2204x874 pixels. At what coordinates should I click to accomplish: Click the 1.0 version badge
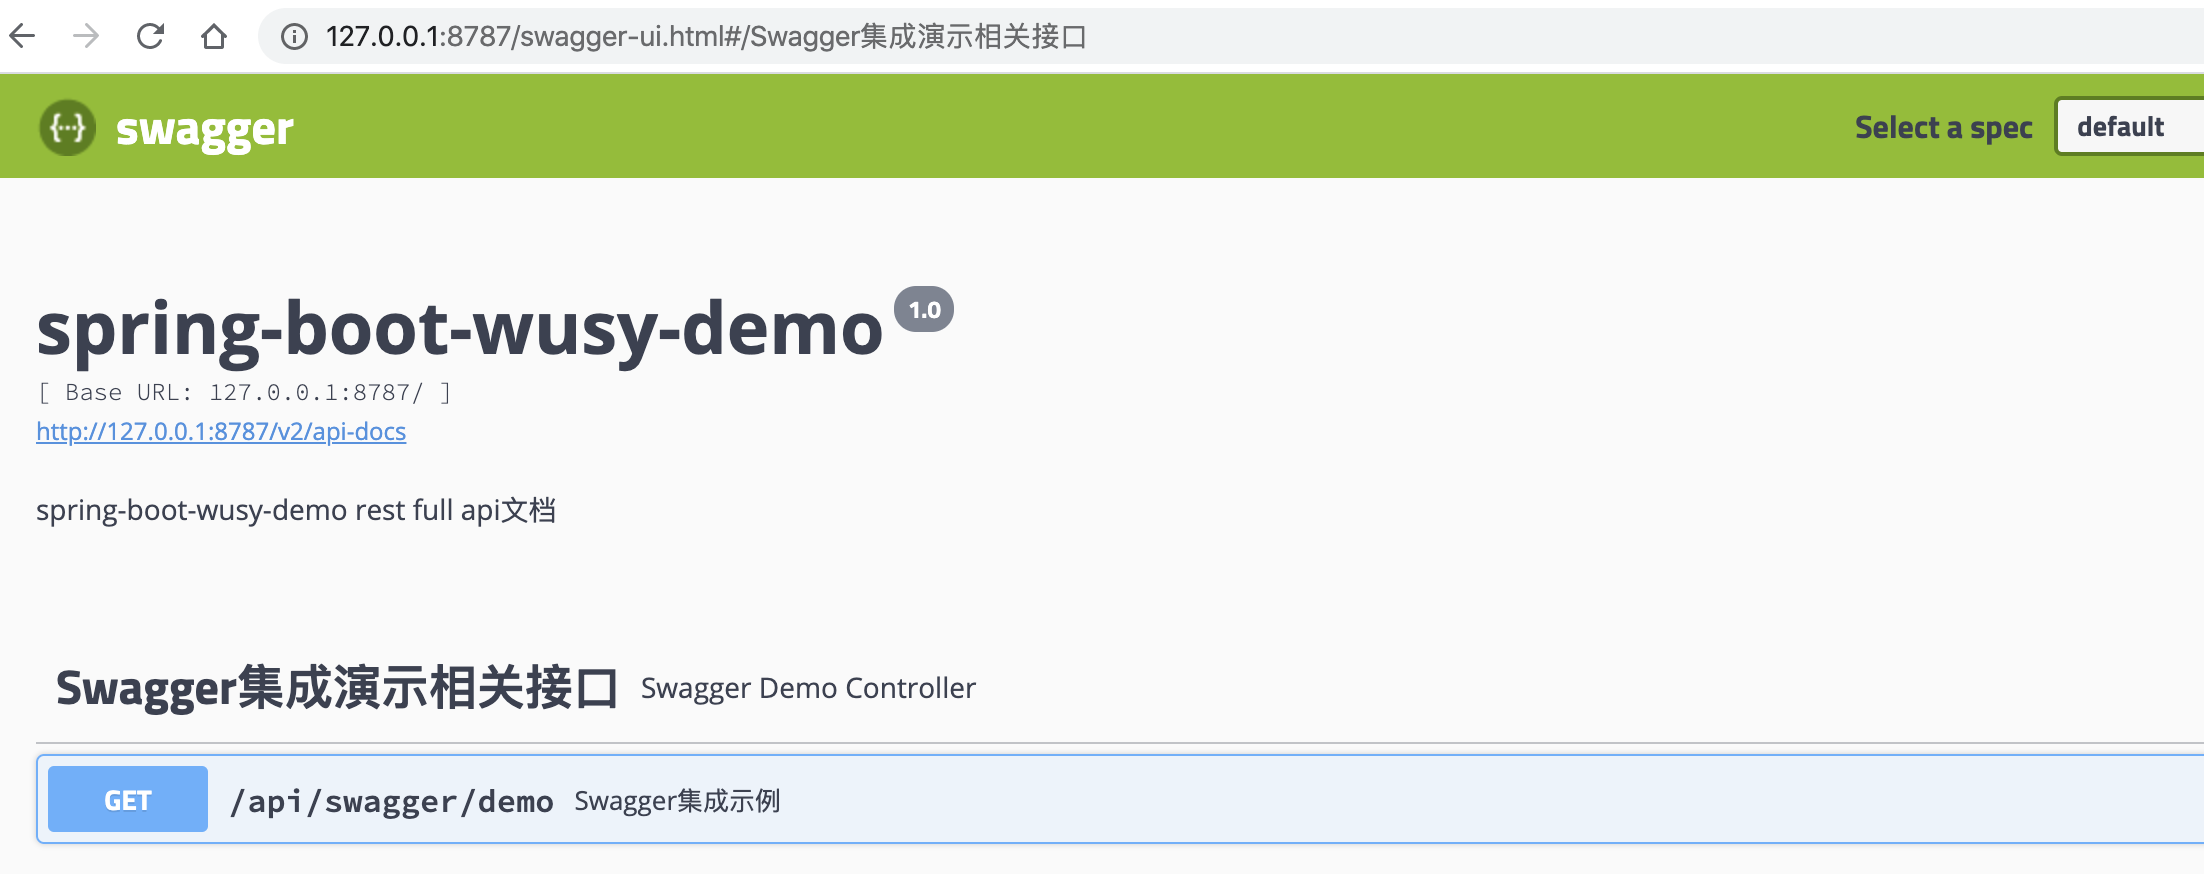click(924, 310)
